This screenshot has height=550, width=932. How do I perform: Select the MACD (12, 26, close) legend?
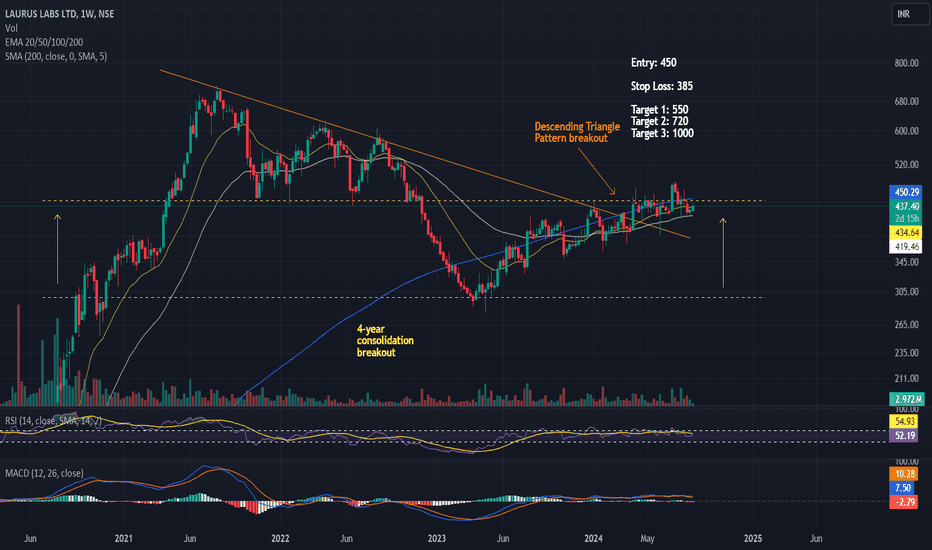click(x=44, y=473)
